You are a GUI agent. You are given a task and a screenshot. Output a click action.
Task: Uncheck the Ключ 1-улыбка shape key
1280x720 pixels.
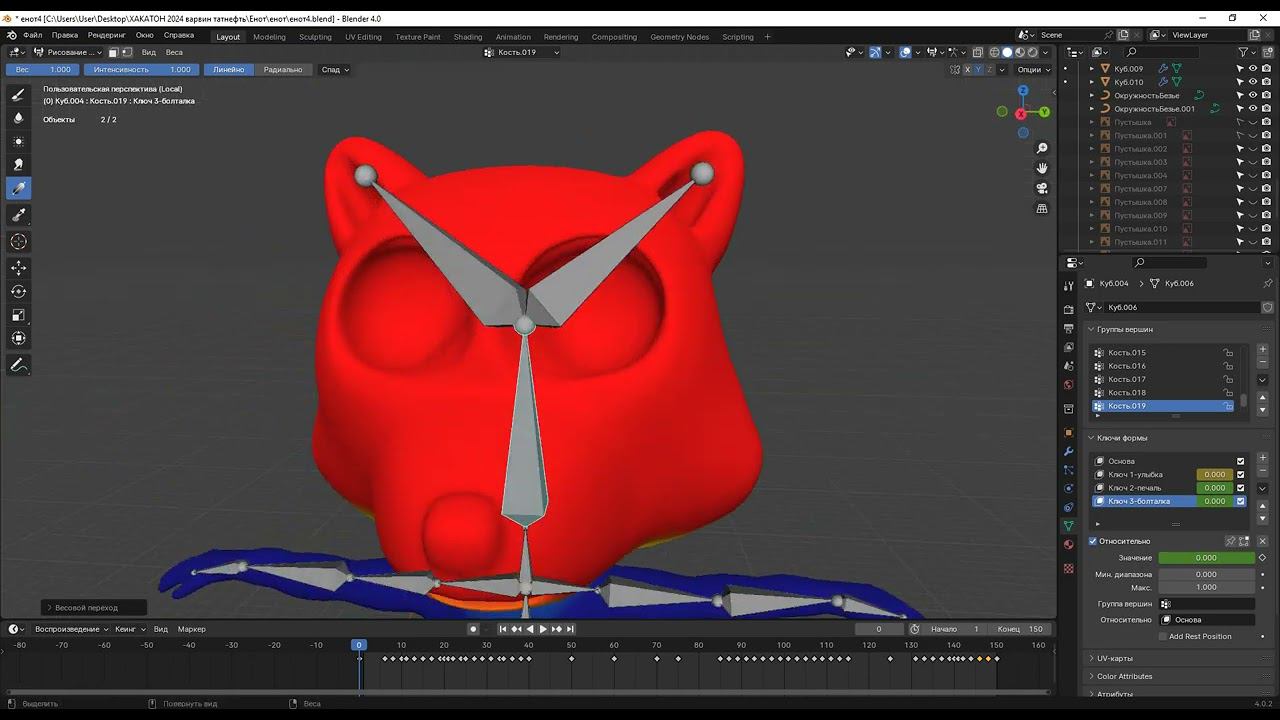click(1241, 475)
